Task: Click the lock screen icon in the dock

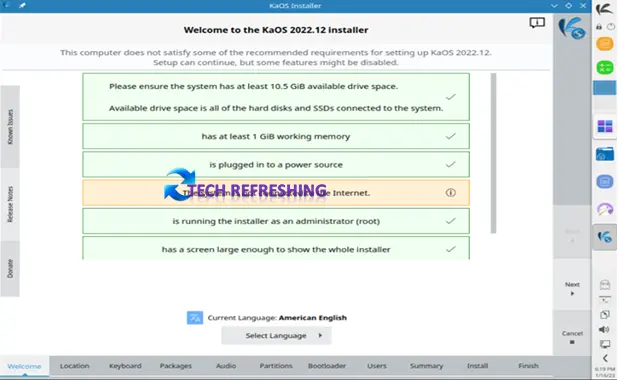Action: tap(599, 27)
